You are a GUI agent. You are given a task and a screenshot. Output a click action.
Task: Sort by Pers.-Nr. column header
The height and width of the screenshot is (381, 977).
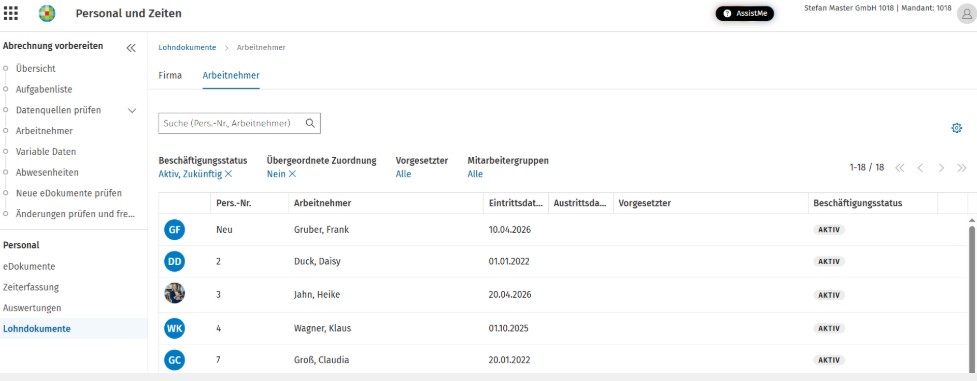[234, 203]
